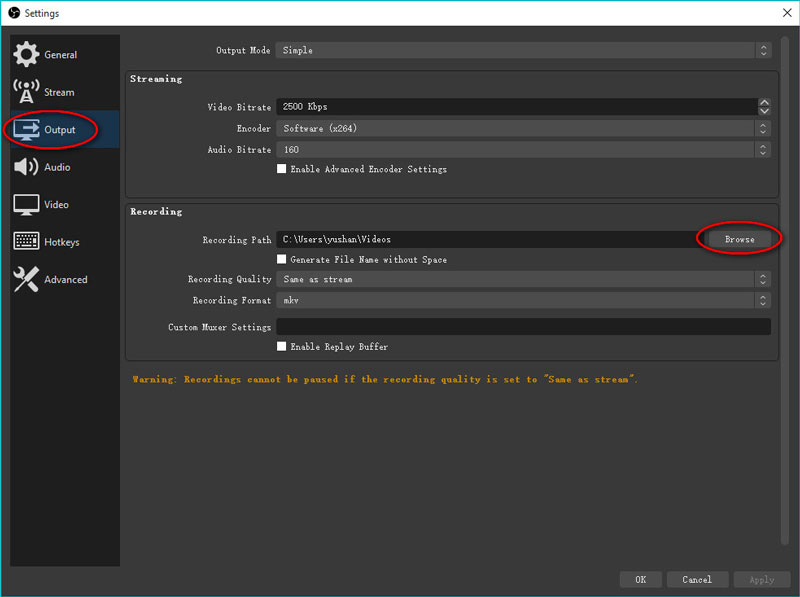This screenshot has width=800, height=597.
Task: Select the Output monitor icon
Action: pyautogui.click(x=27, y=129)
